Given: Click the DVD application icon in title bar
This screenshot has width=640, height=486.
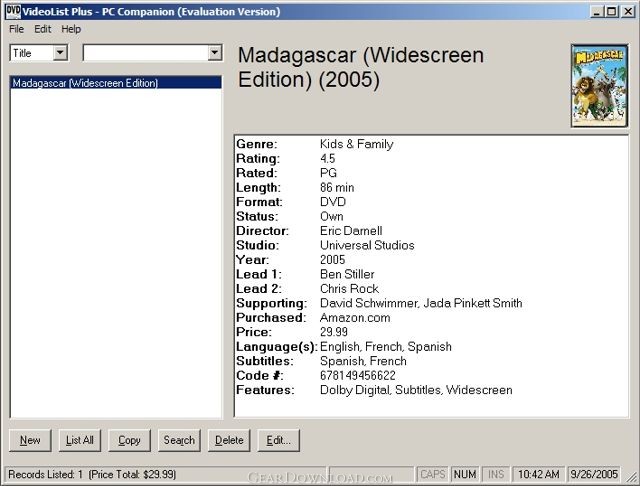Looking at the screenshot, I should (x=12, y=11).
